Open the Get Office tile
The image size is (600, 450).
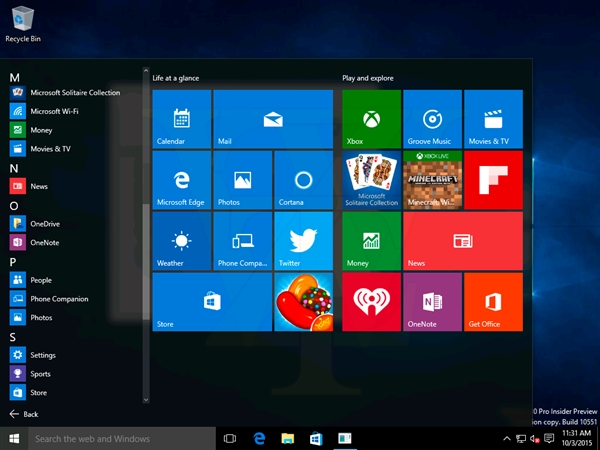[493, 302]
